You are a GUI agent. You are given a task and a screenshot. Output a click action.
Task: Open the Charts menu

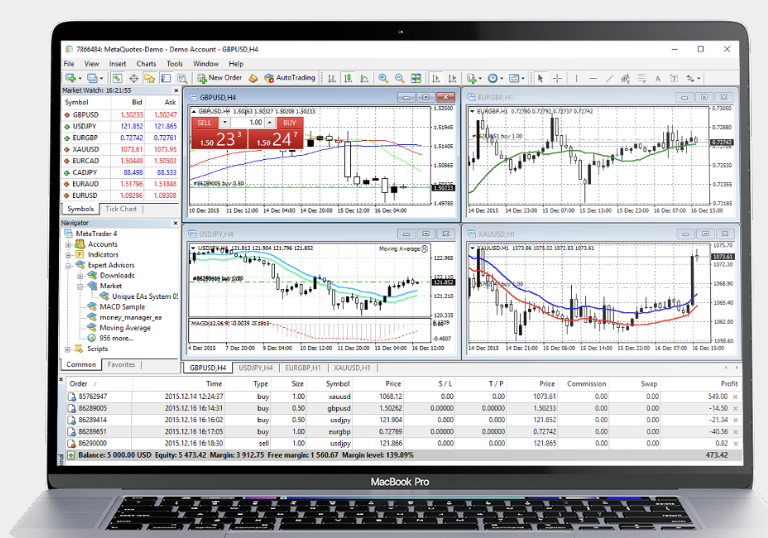click(x=146, y=64)
